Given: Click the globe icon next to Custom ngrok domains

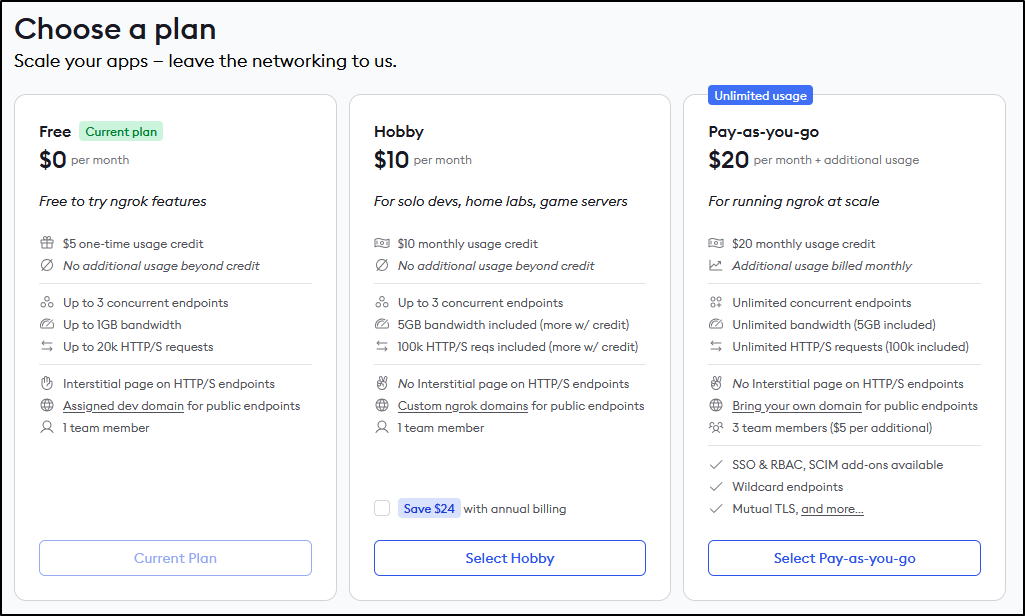Looking at the screenshot, I should pyautogui.click(x=382, y=406).
